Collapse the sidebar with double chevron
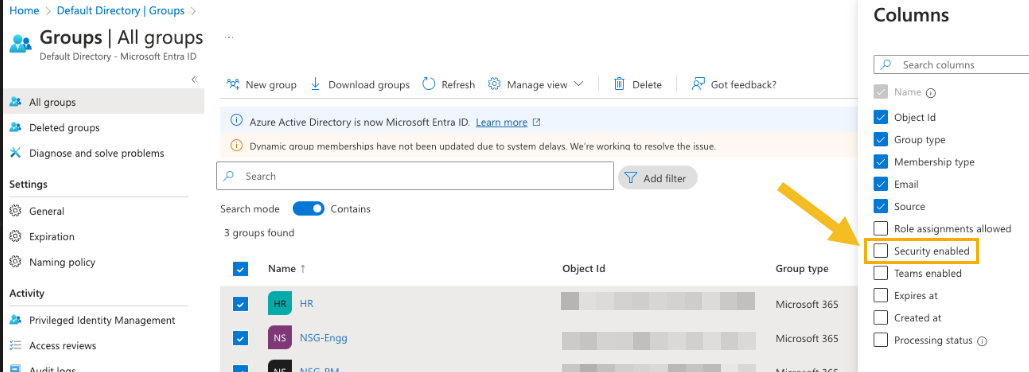This screenshot has width=1029, height=372. point(194,79)
